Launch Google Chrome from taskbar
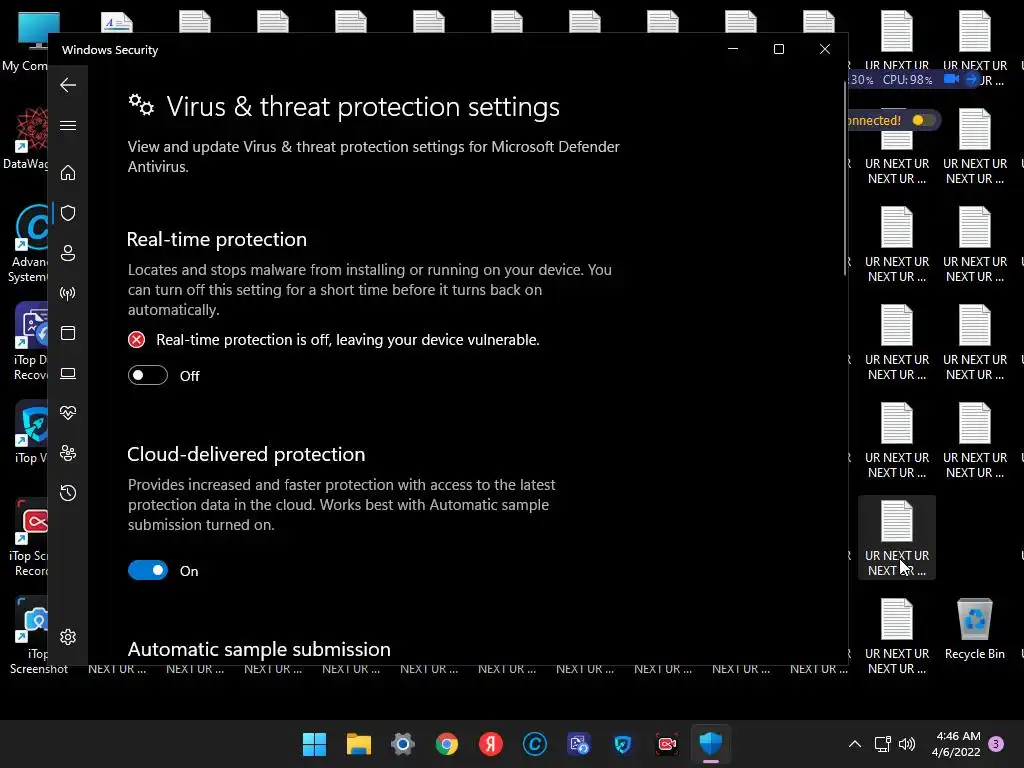The height and width of the screenshot is (768, 1024). coord(447,744)
